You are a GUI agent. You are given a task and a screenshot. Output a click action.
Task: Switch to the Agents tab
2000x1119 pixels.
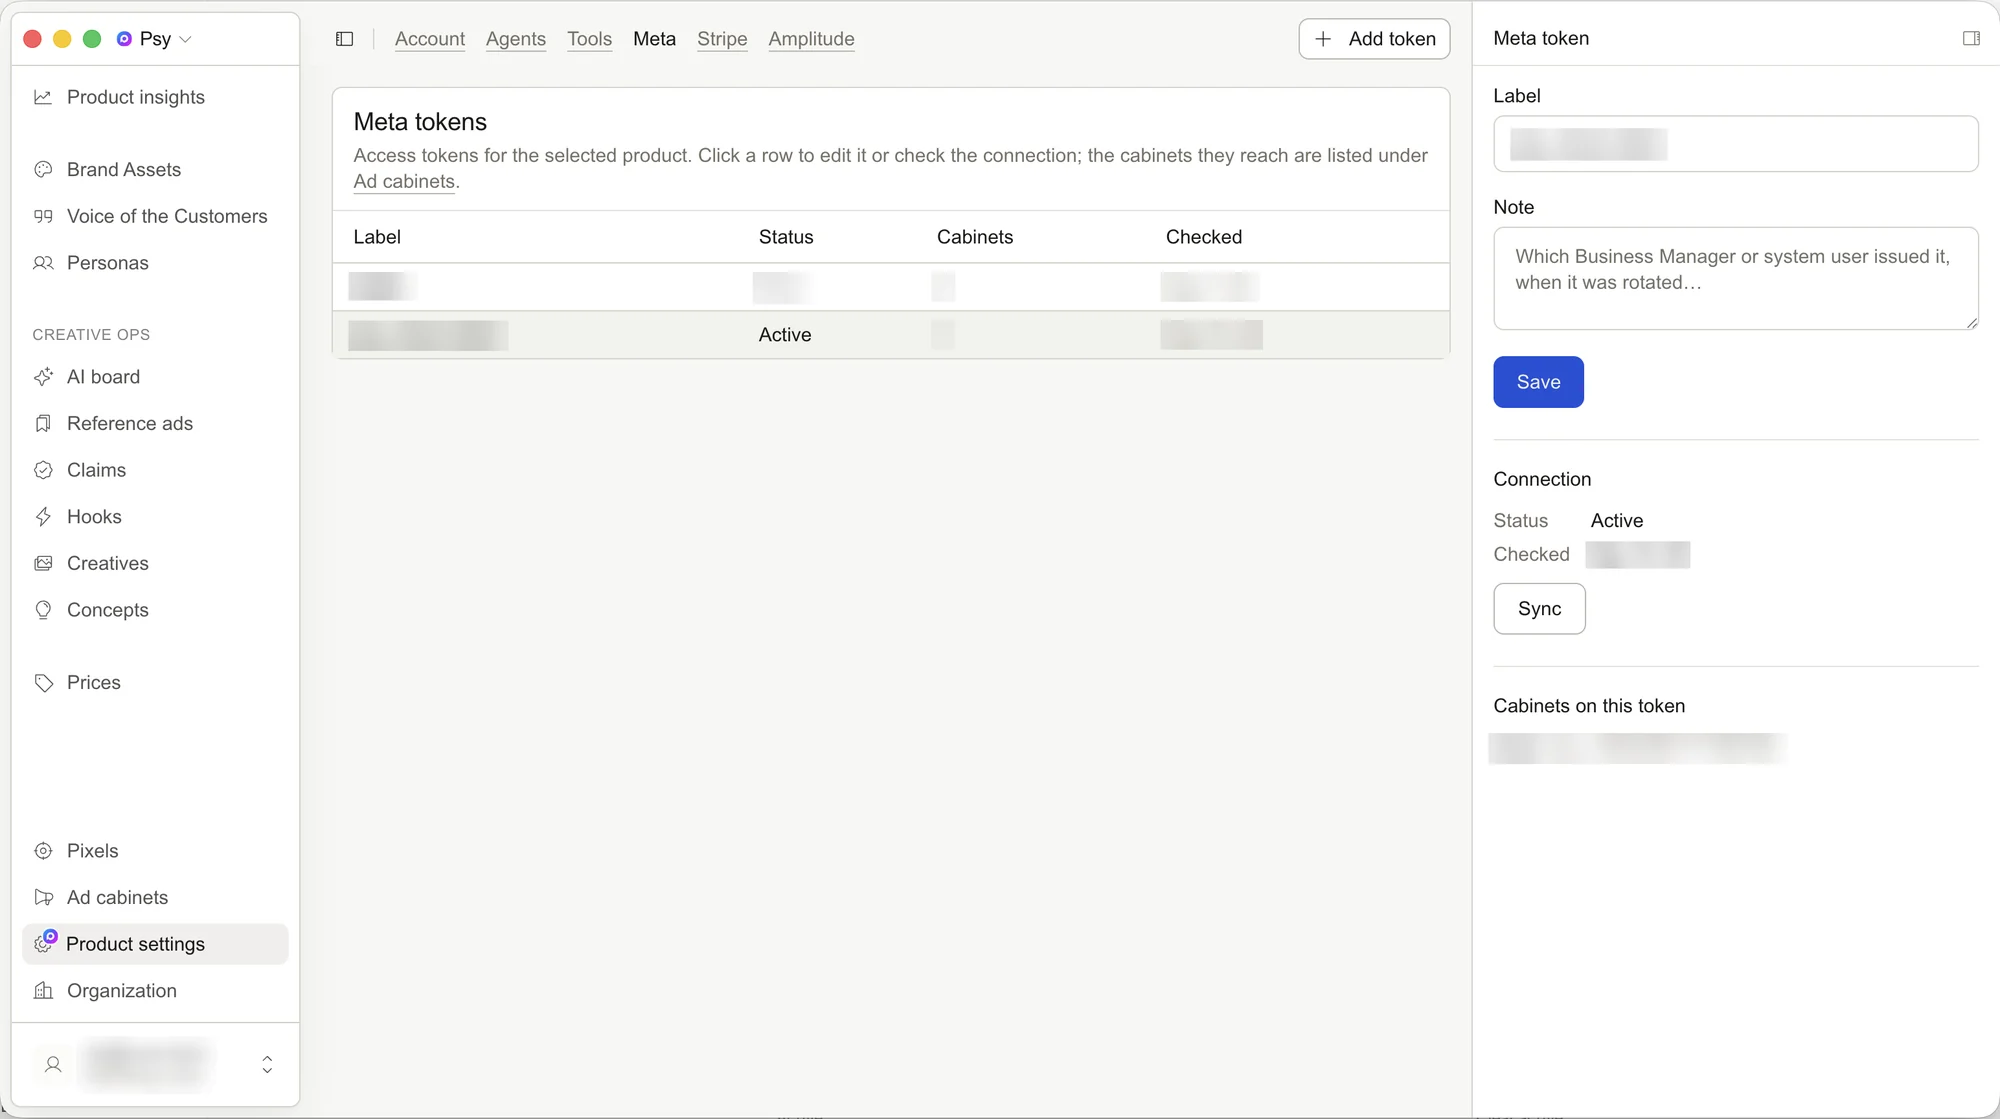516,39
